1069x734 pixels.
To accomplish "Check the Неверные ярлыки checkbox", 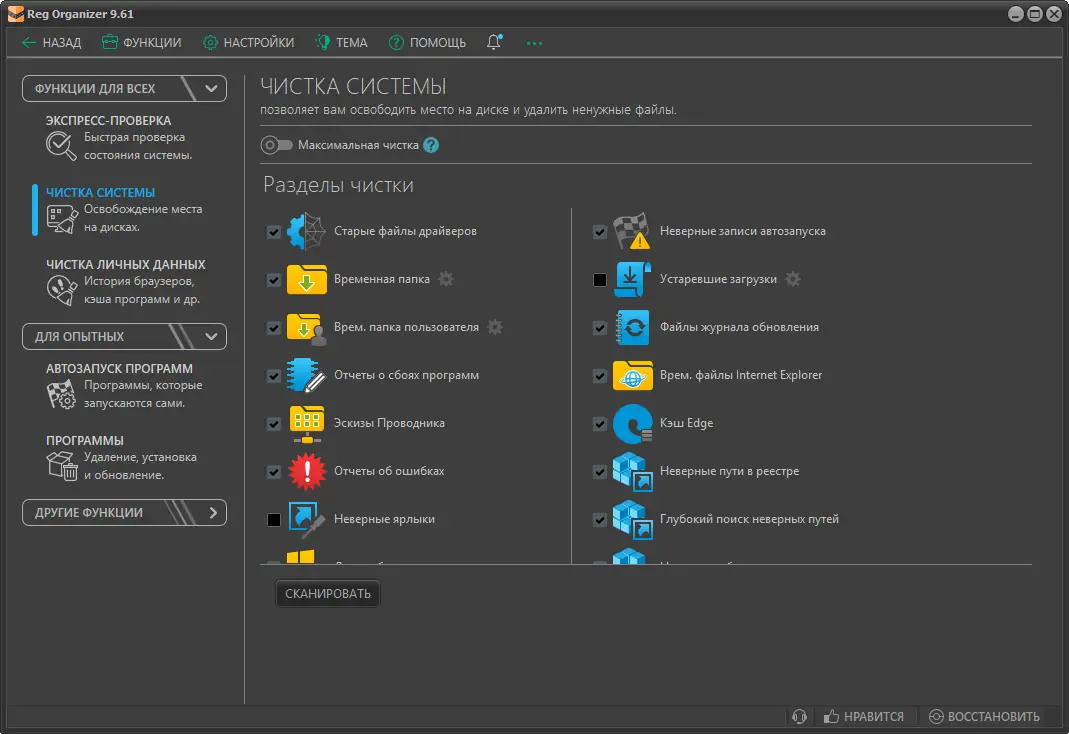I will [x=274, y=520].
